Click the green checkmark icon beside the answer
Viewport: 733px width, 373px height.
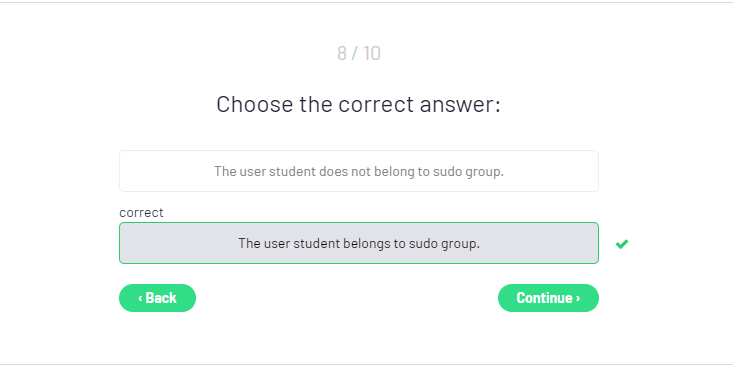[622, 244]
